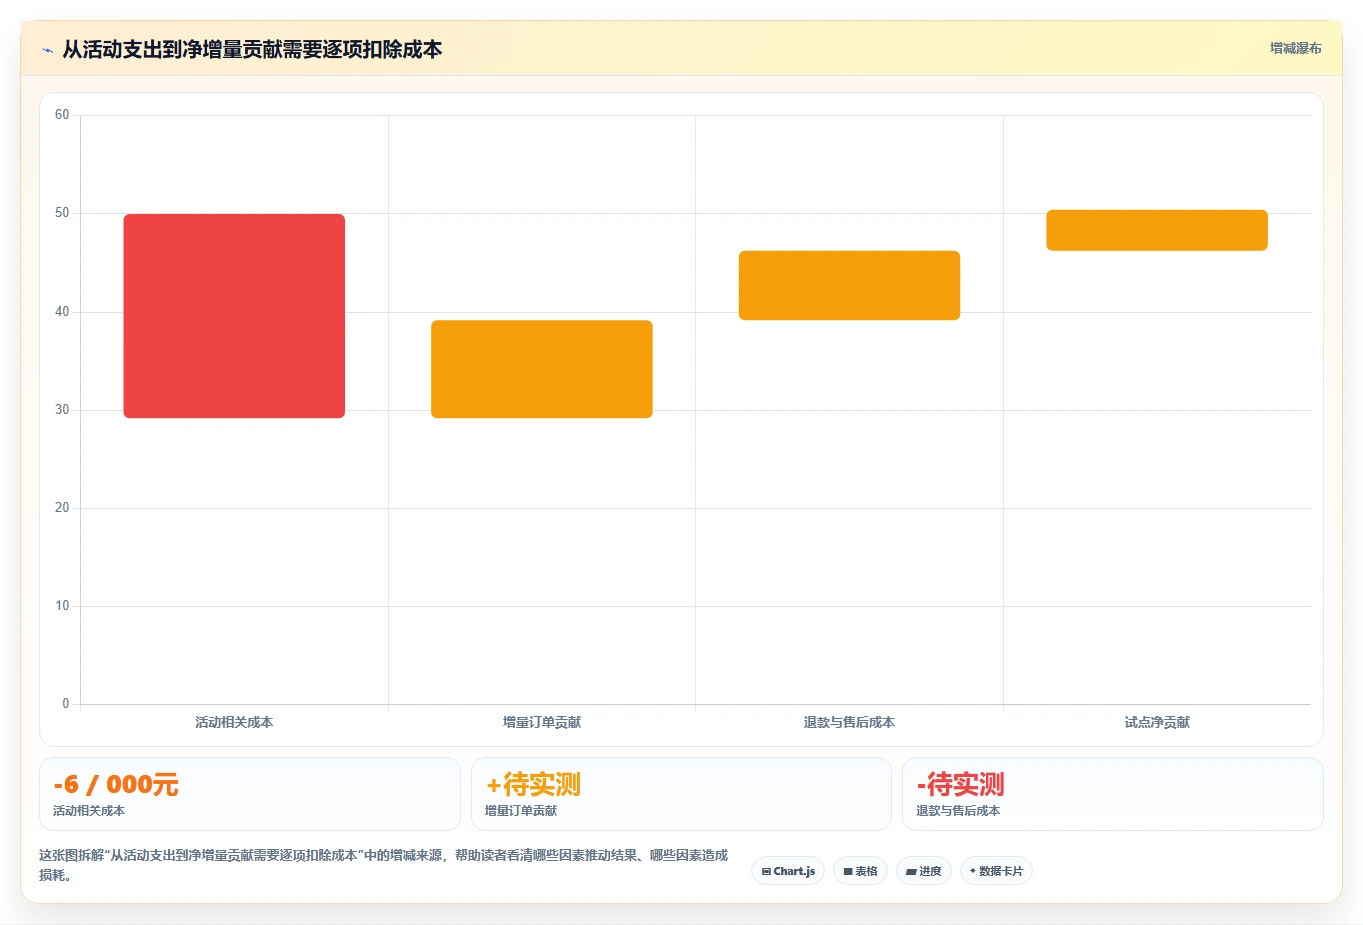This screenshot has height=925, width=1363.
Task: Click the chart title 从活动支出到净增量贡献需要逐项扣除成本
Action: coord(252,49)
